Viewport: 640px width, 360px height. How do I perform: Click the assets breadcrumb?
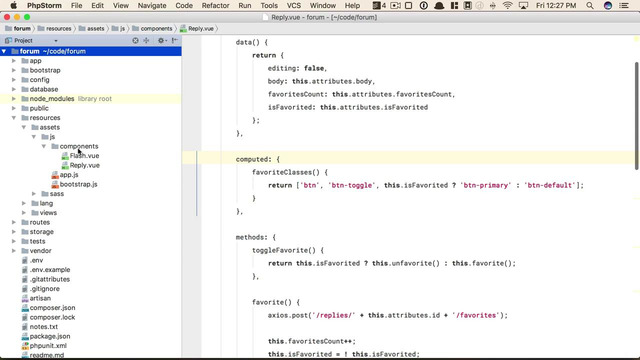pyautogui.click(x=91, y=29)
